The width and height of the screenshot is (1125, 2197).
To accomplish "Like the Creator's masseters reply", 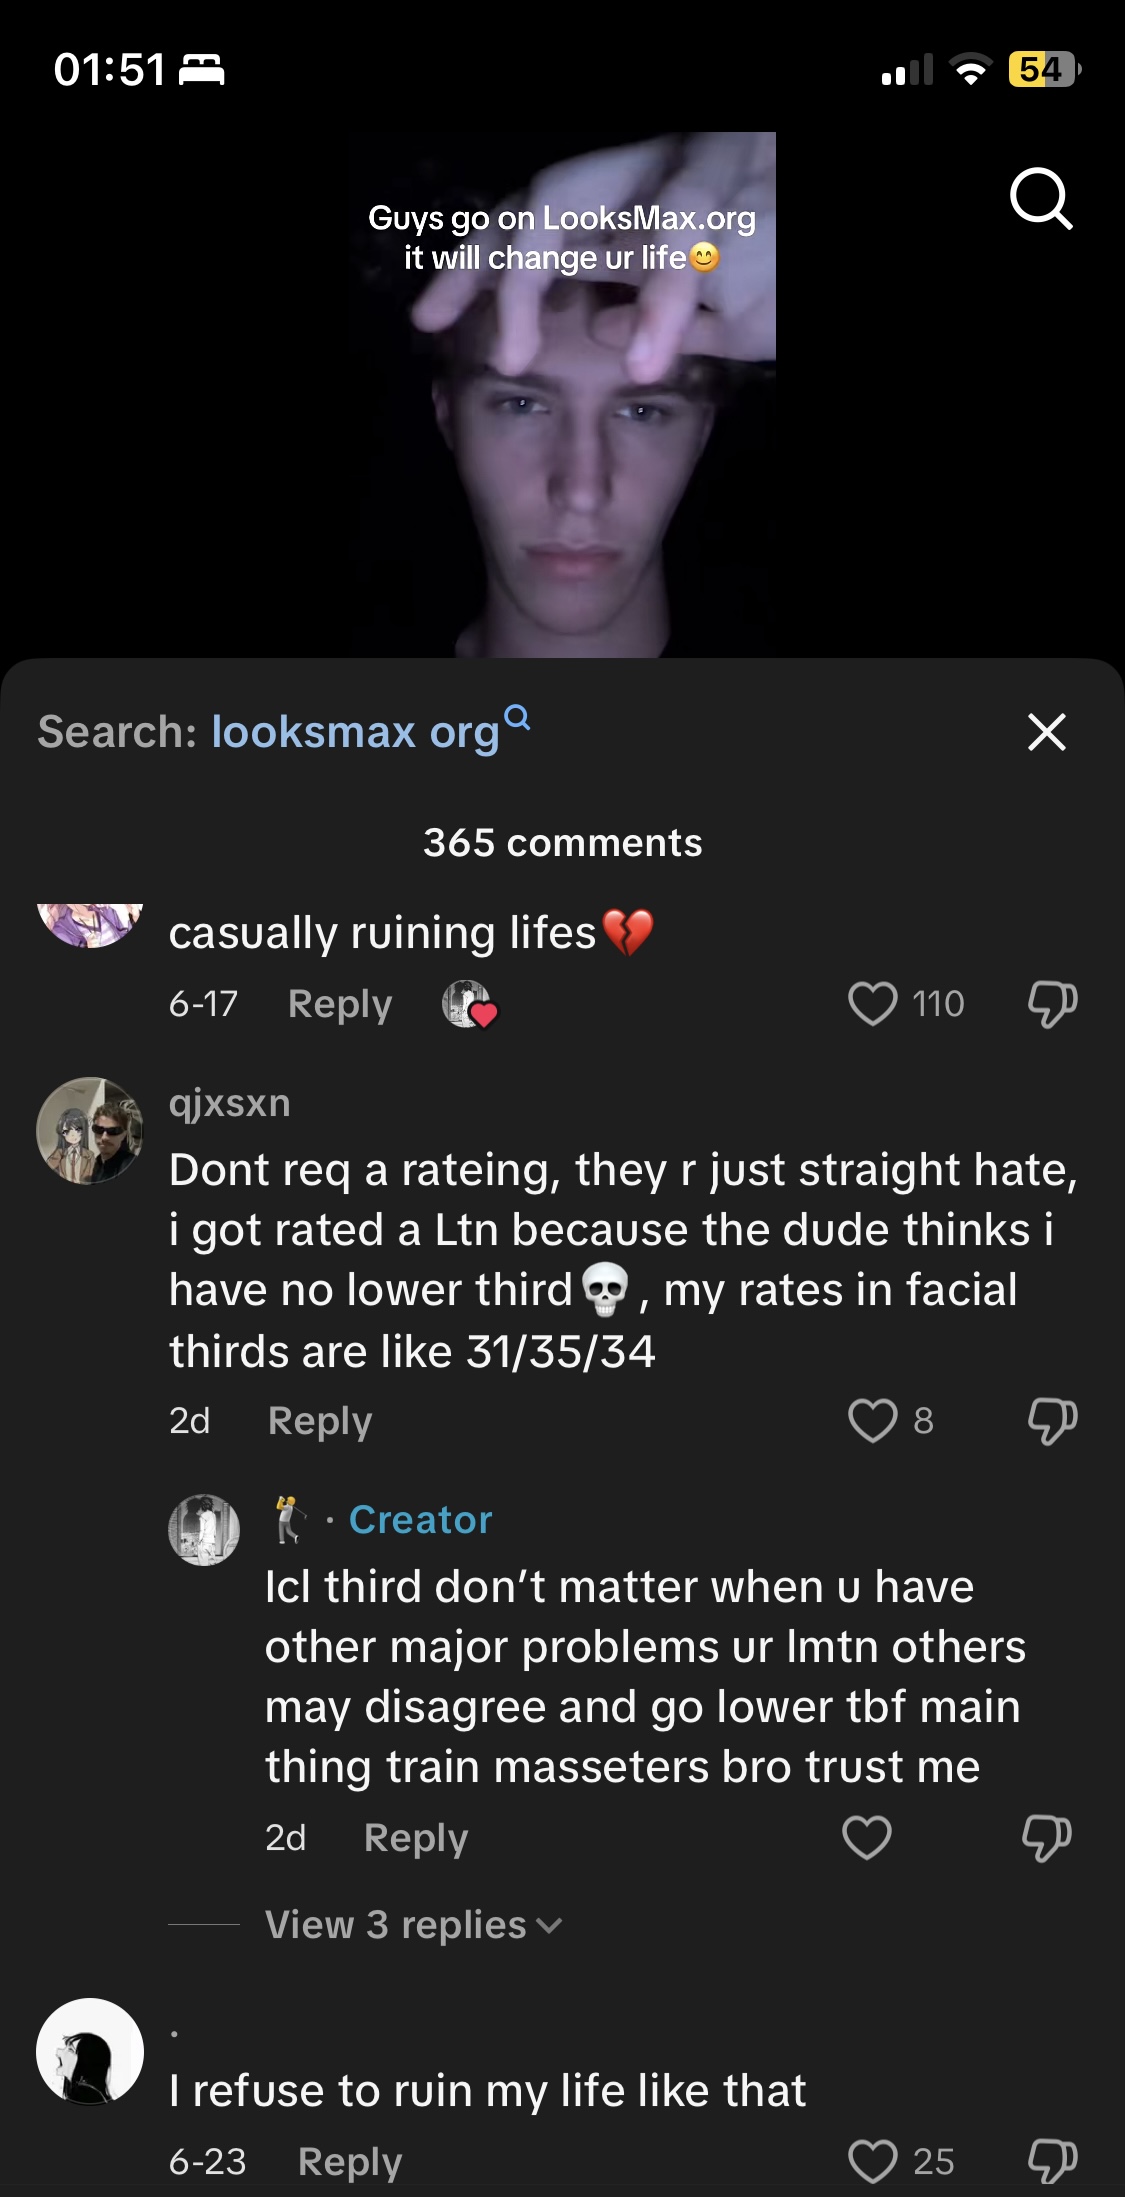I will point(866,1837).
